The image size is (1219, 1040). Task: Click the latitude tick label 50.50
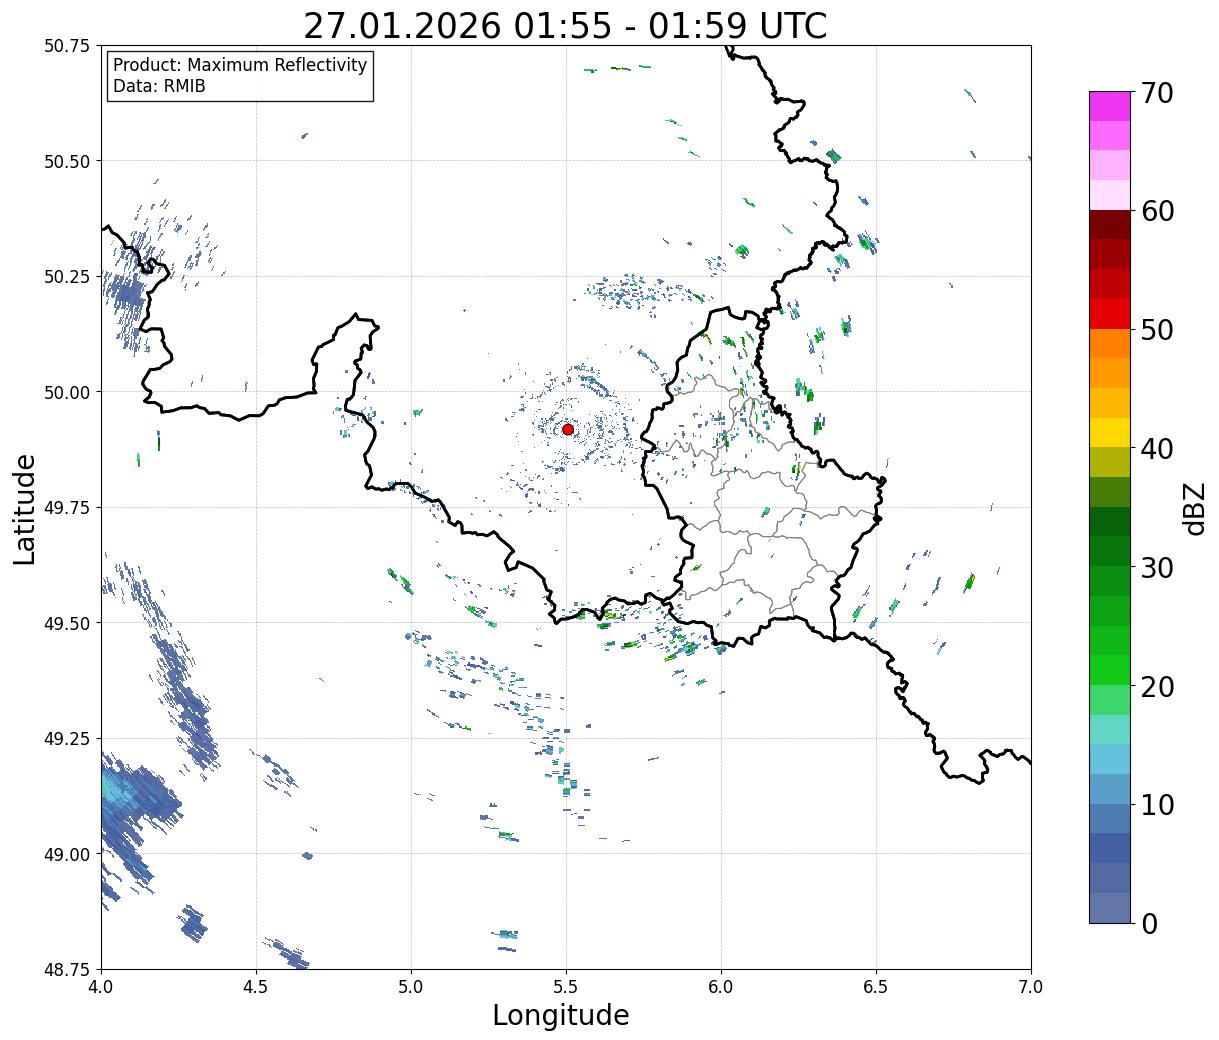tap(67, 161)
